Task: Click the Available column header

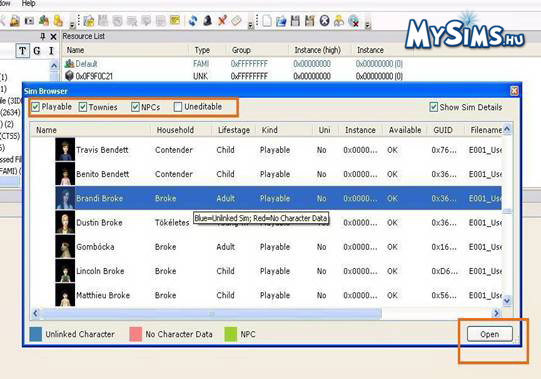Action: 405,130
